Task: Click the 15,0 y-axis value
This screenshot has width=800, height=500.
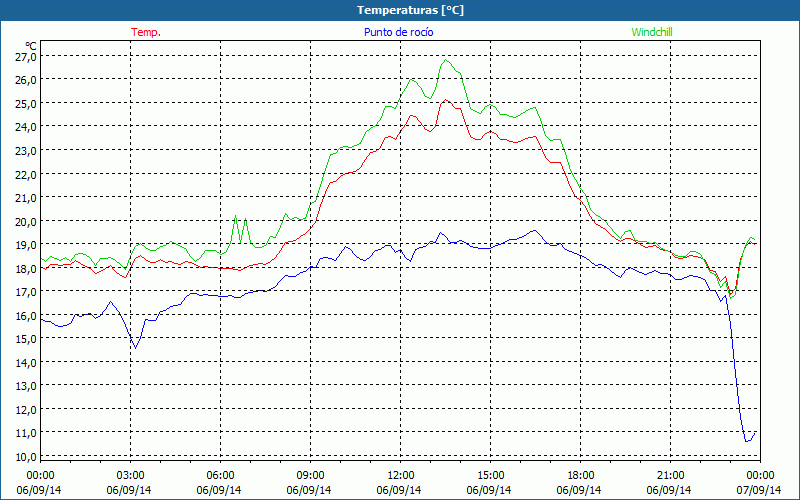Action: coord(25,339)
